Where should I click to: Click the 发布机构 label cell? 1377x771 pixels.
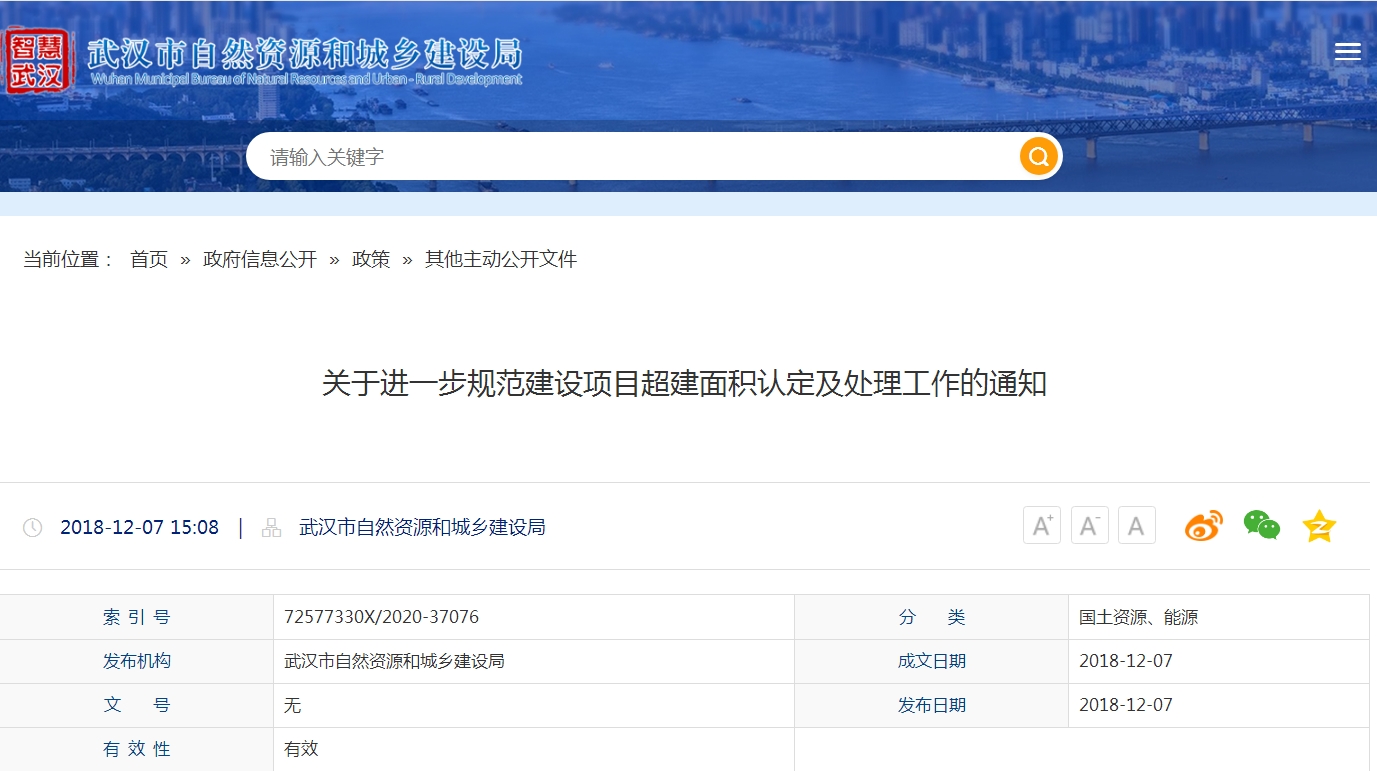(x=137, y=661)
